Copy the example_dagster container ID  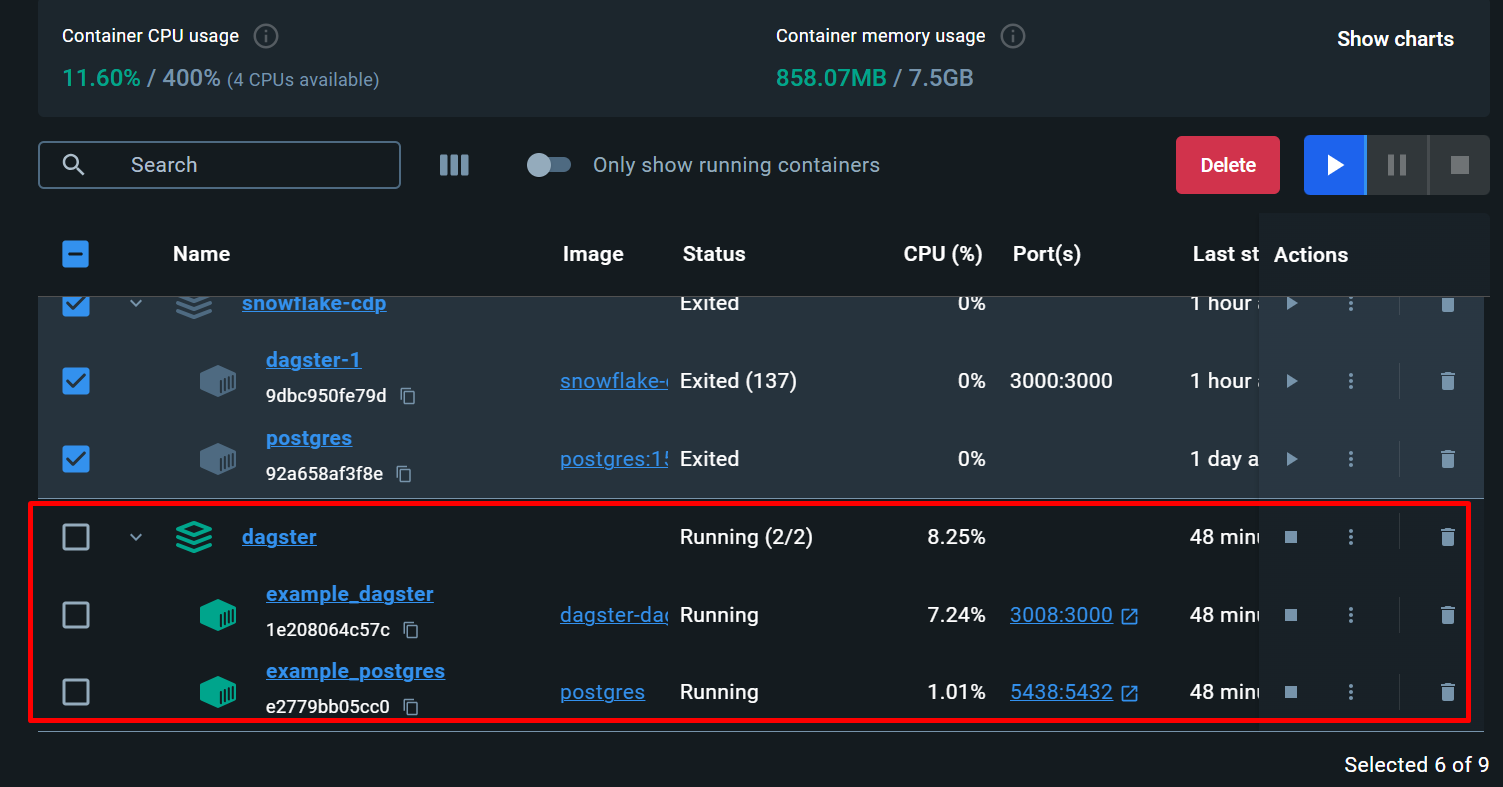411,630
